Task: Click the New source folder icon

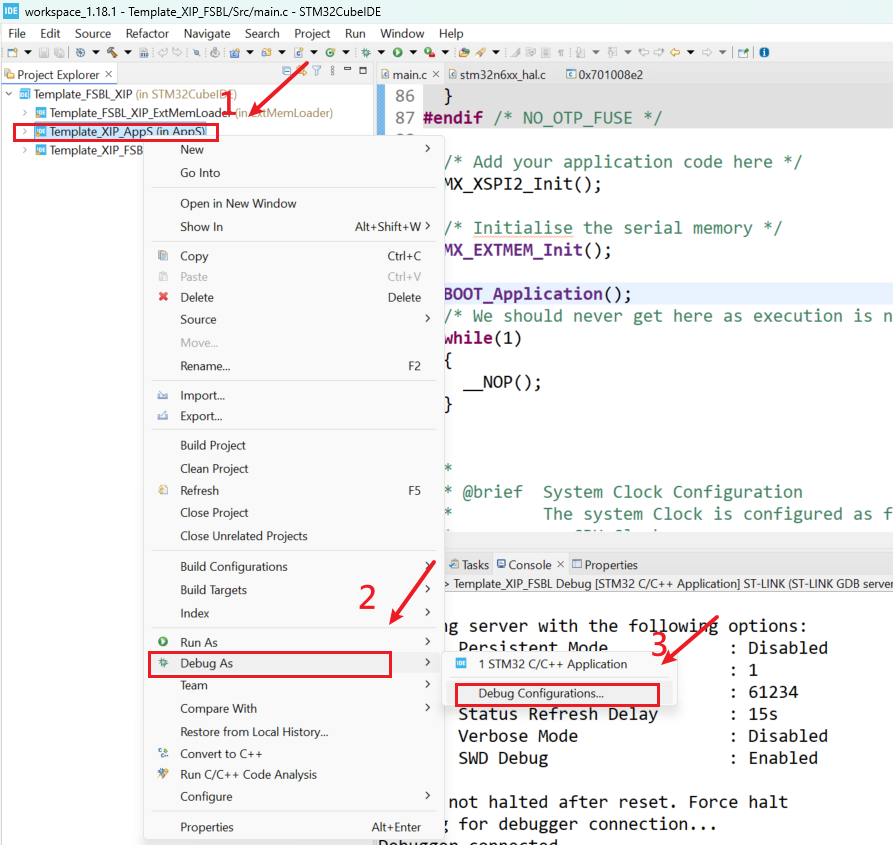Action: pos(266,52)
